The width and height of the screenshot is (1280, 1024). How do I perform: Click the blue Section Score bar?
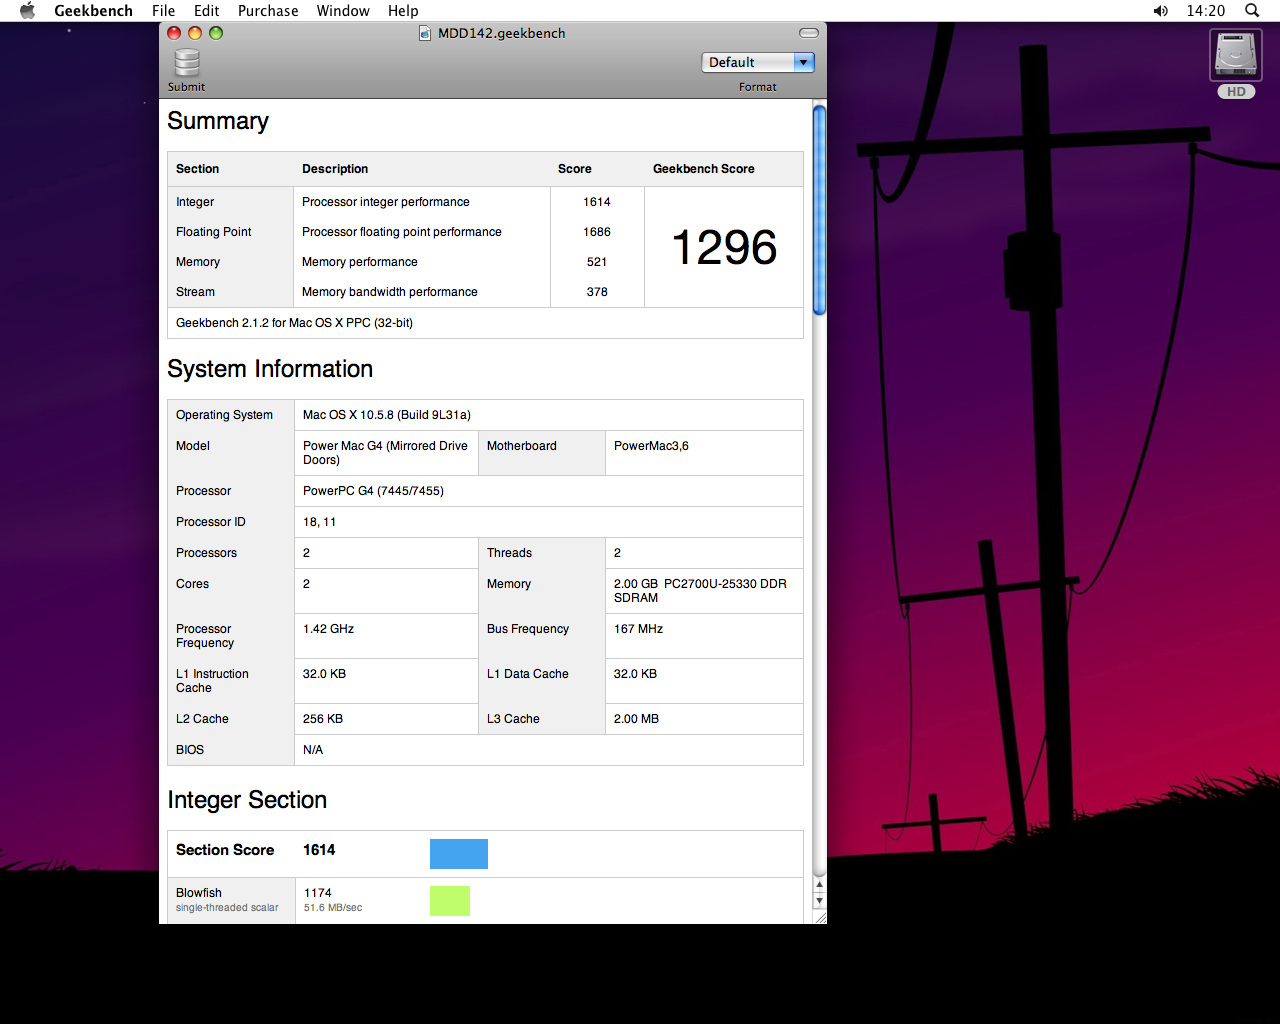459,854
